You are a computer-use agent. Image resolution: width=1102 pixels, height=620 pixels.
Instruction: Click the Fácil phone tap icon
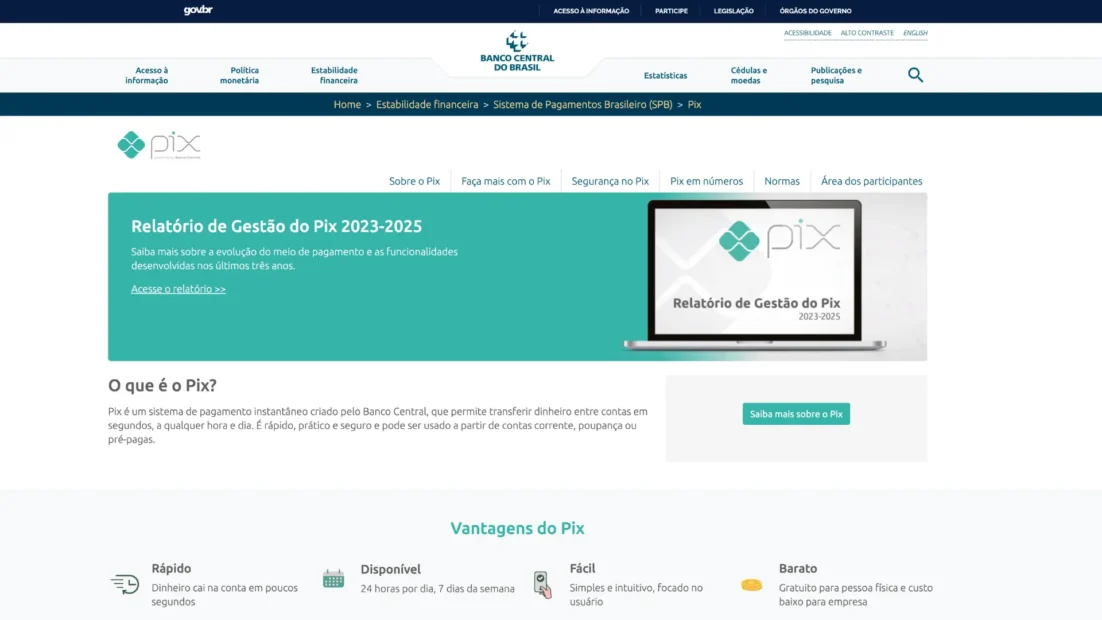tap(542, 584)
